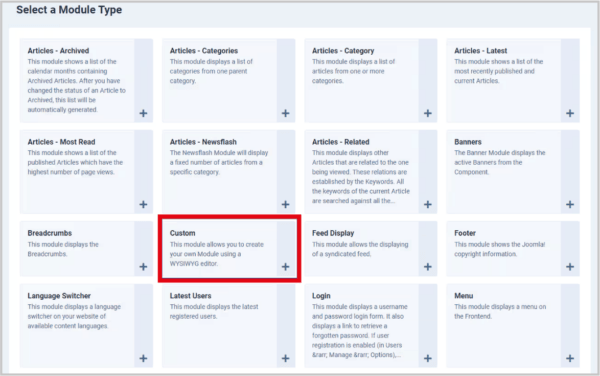Click the 'Select a Module Type' heading
The image size is (600, 376).
coord(69,10)
